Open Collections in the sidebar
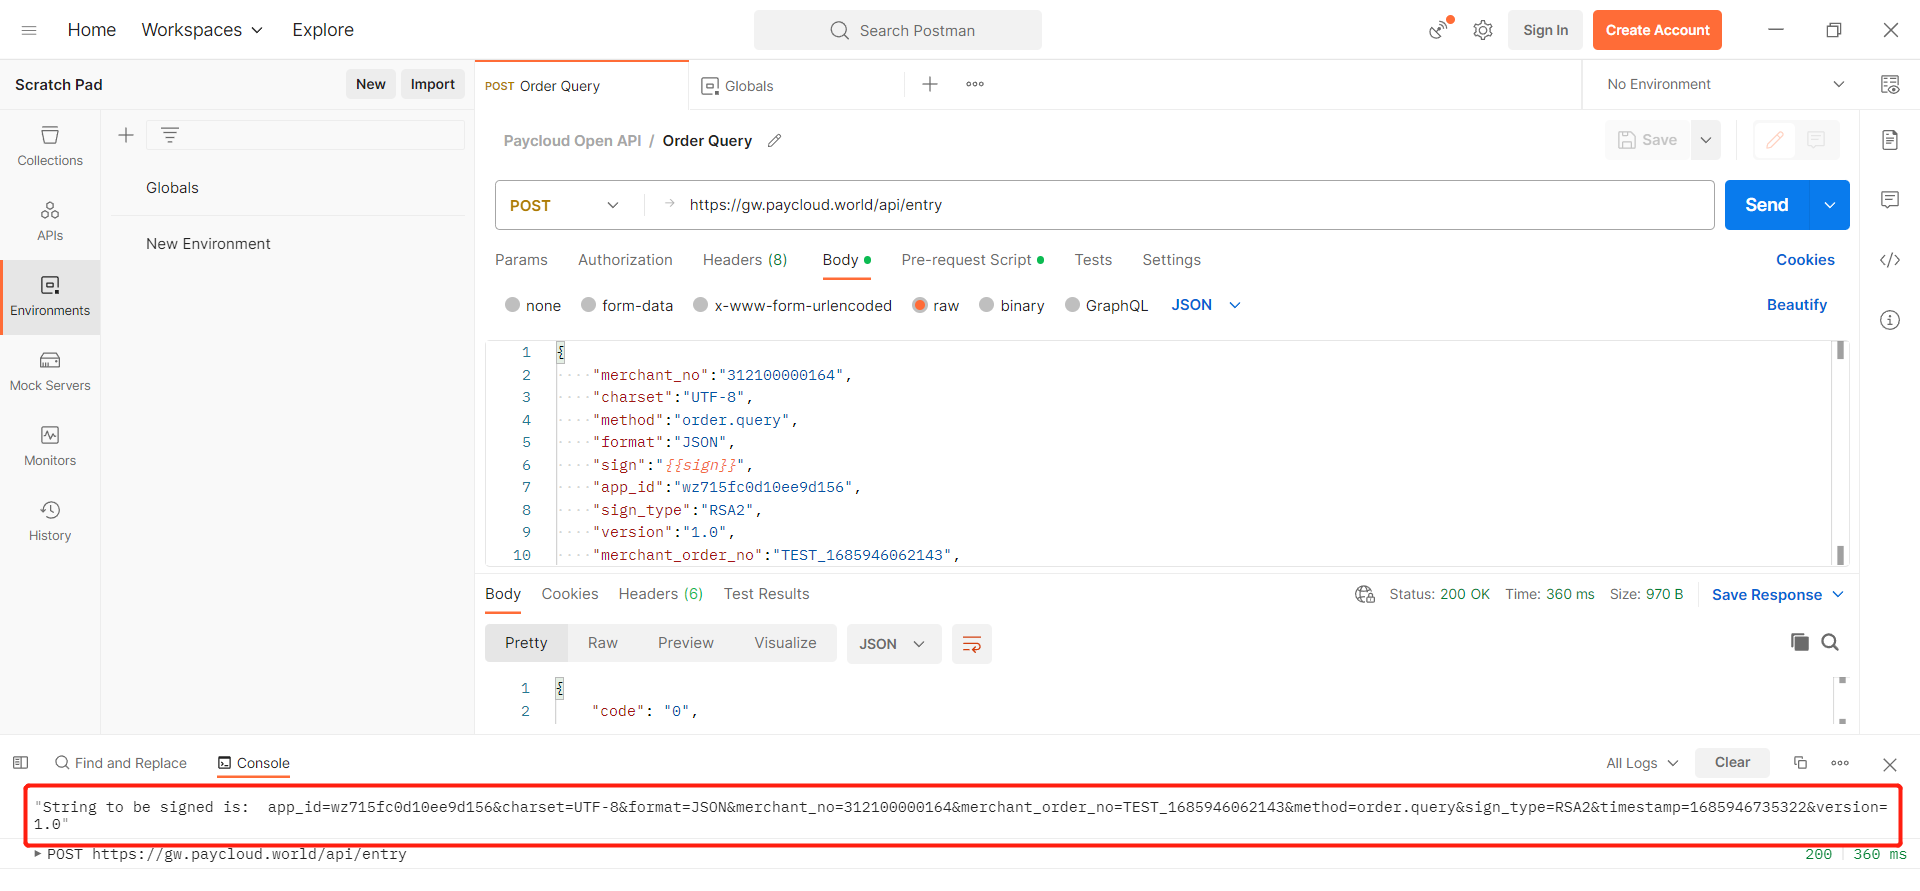Image resolution: width=1920 pixels, height=891 pixels. click(50, 146)
